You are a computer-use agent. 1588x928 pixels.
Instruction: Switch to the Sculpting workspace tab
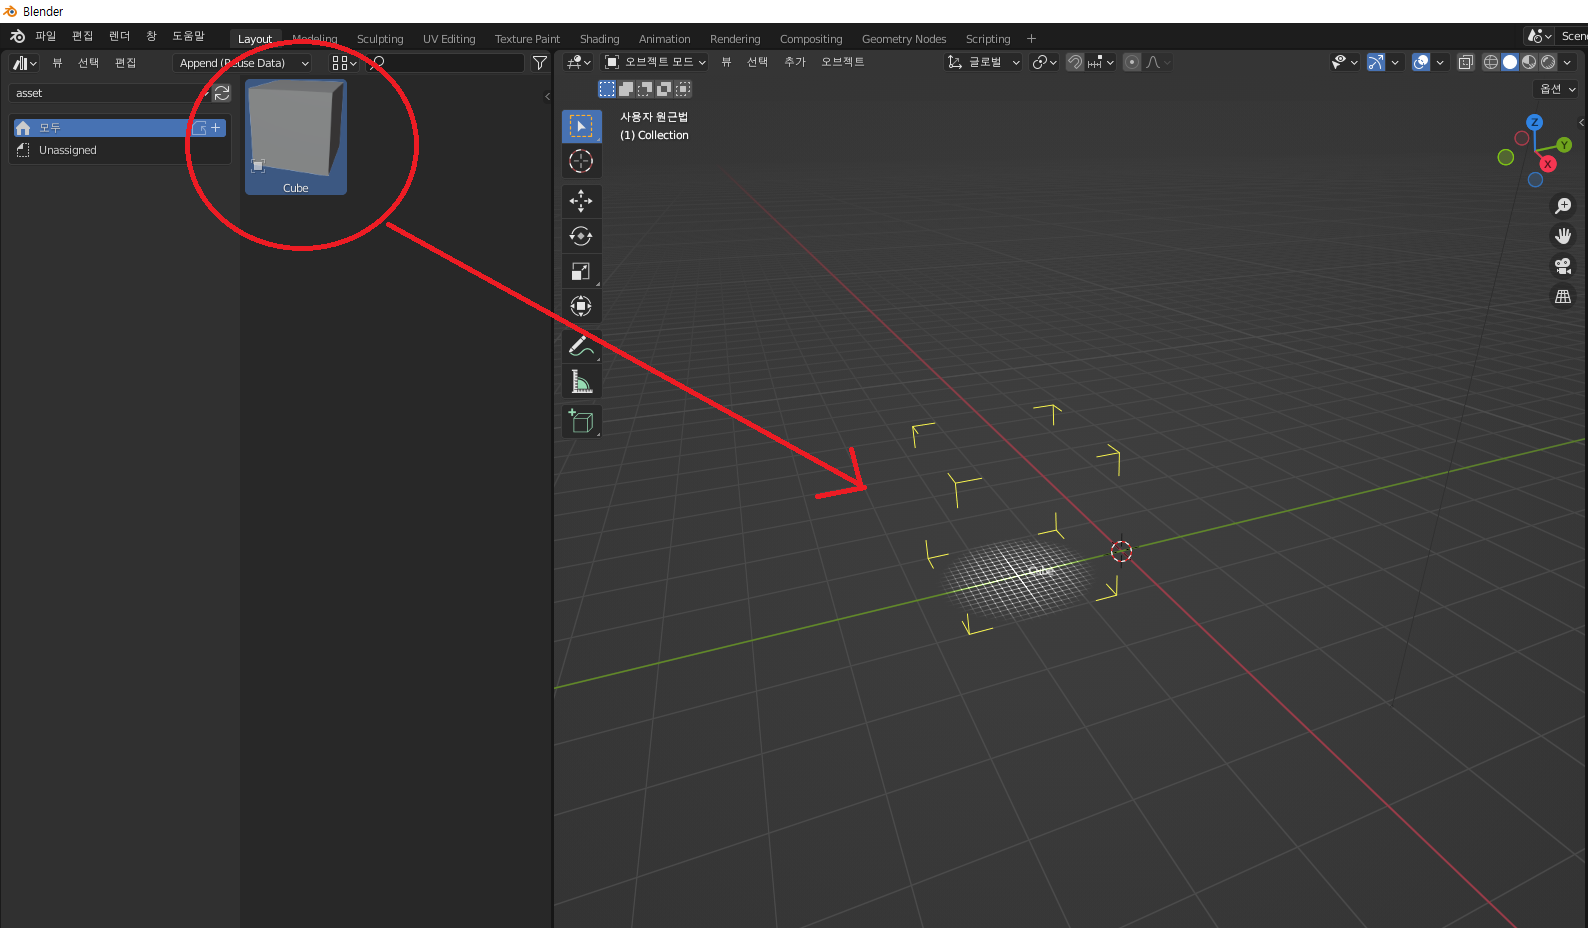[x=380, y=39]
